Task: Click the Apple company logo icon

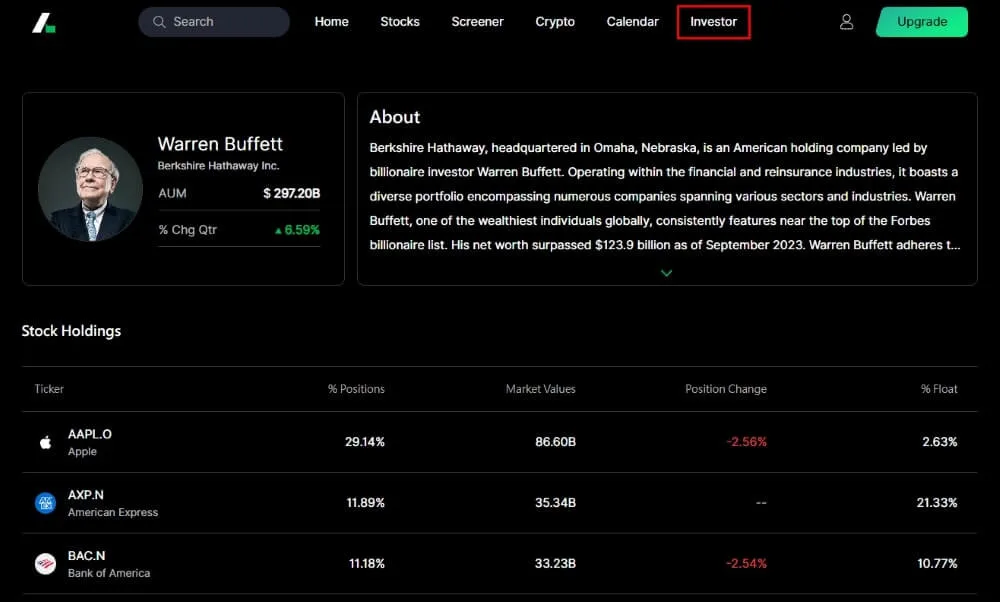Action: click(45, 442)
